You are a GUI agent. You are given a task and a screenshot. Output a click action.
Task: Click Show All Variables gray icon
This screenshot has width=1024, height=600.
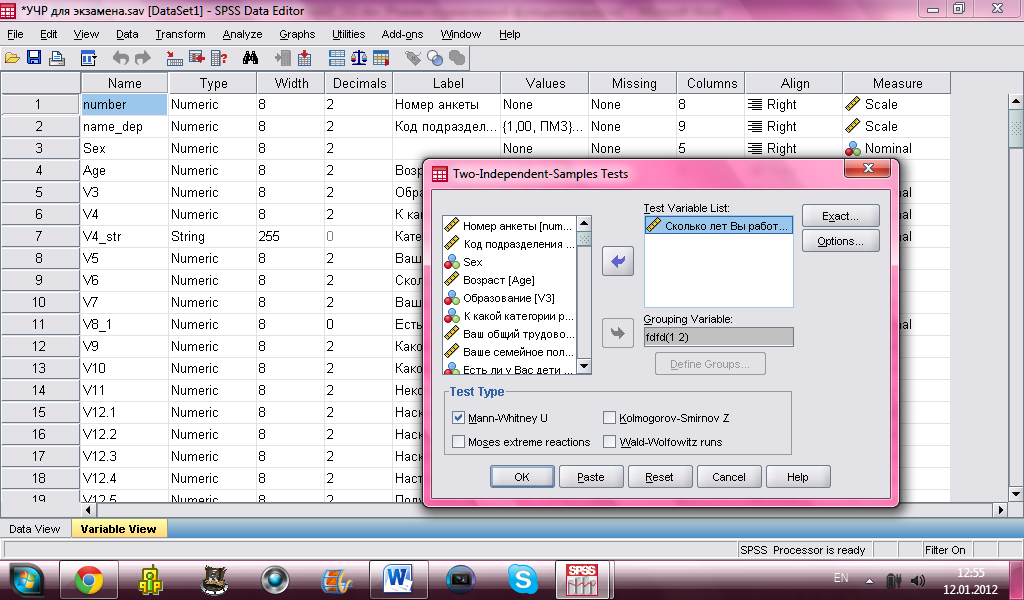[457, 58]
